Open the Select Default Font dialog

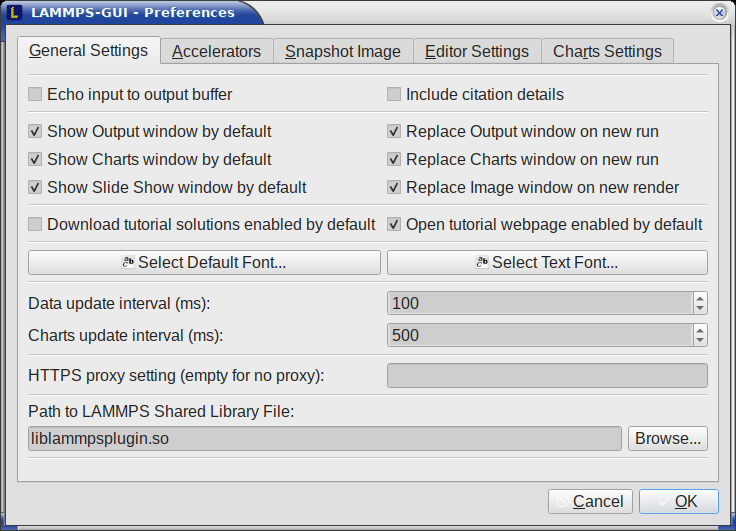(x=204, y=262)
